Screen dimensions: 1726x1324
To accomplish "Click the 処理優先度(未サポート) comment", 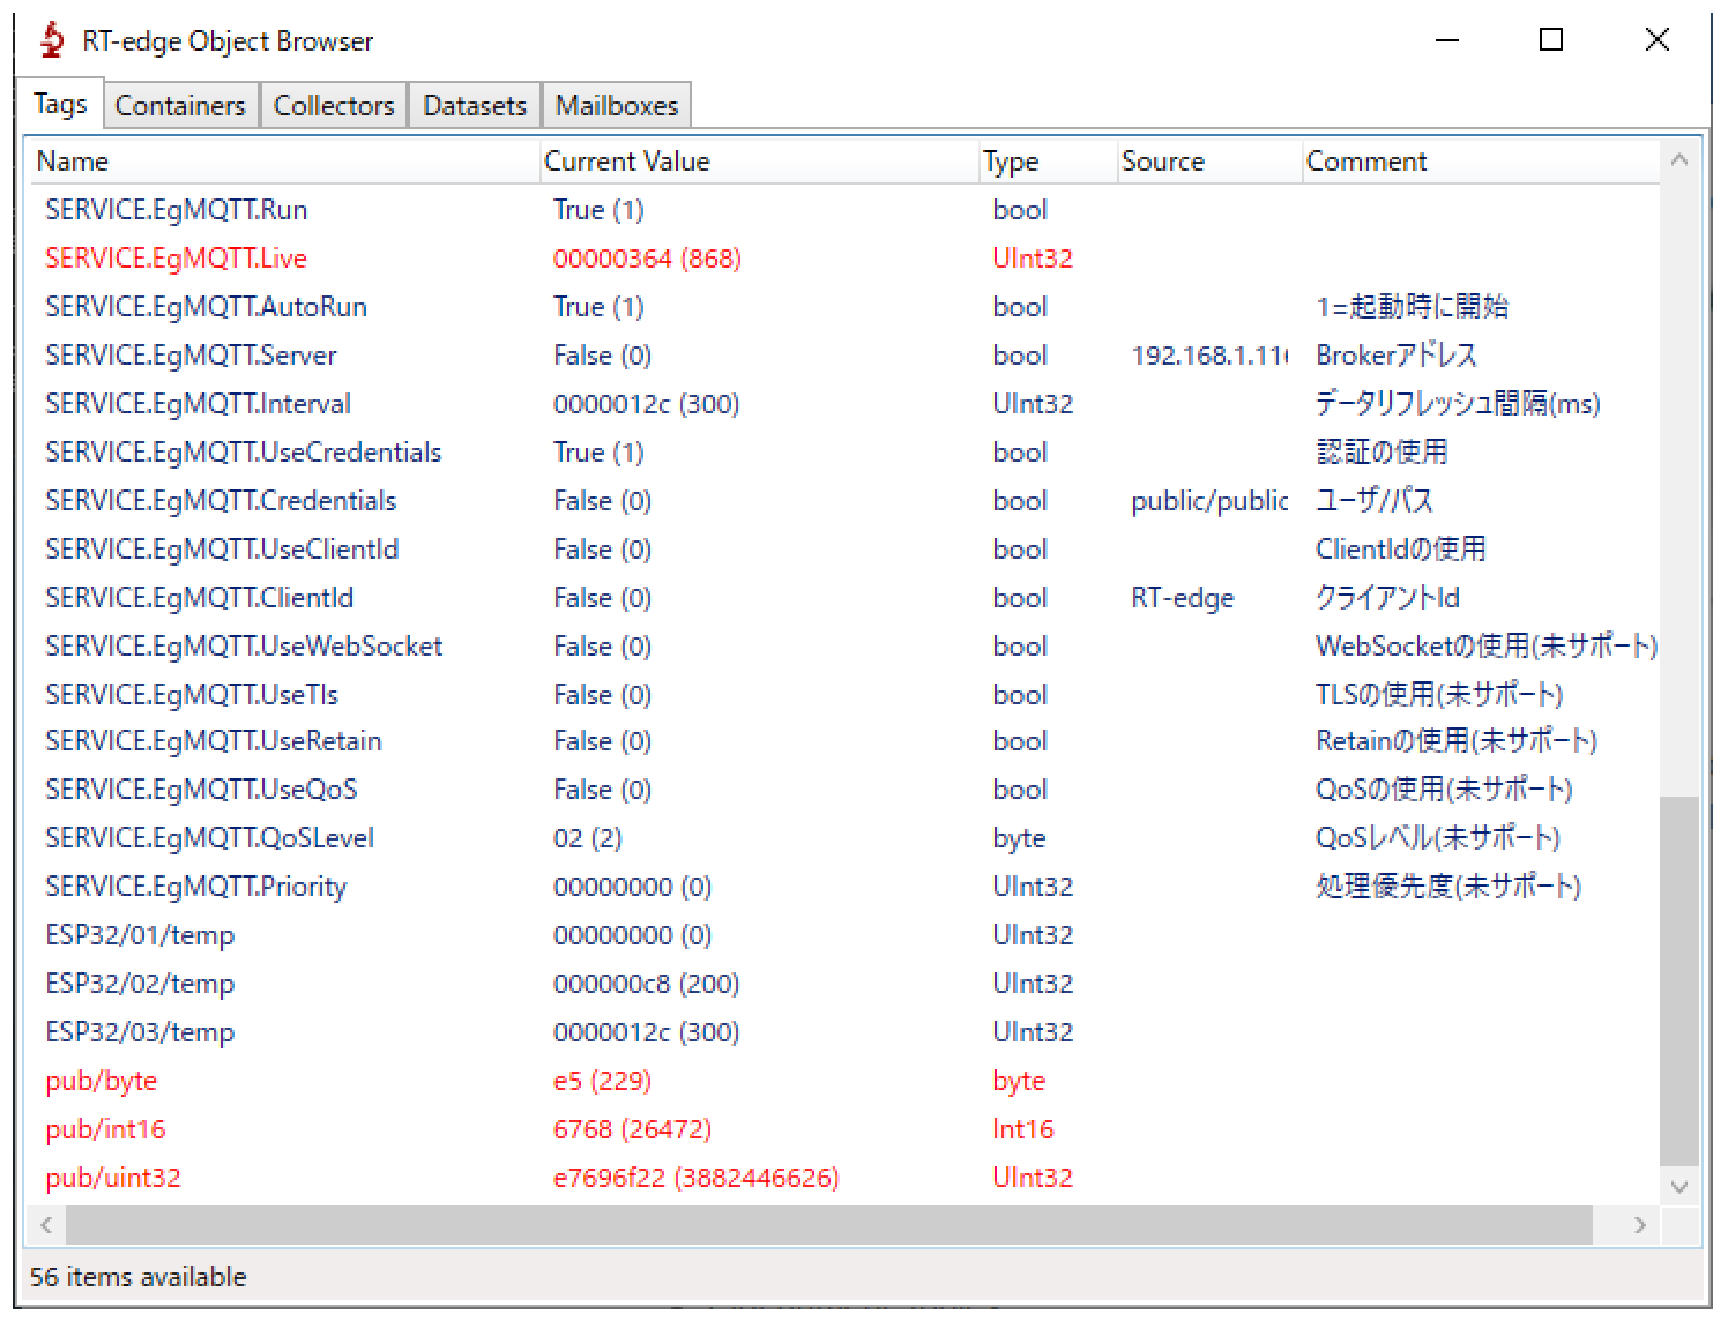I will (1448, 886).
